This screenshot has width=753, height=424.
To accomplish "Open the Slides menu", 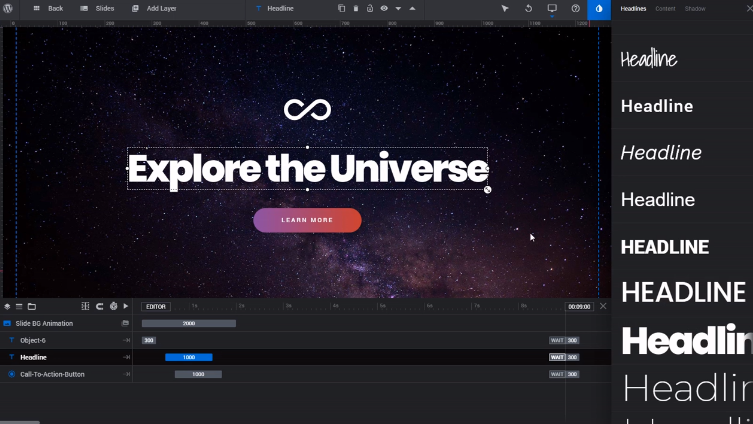I will click(97, 8).
